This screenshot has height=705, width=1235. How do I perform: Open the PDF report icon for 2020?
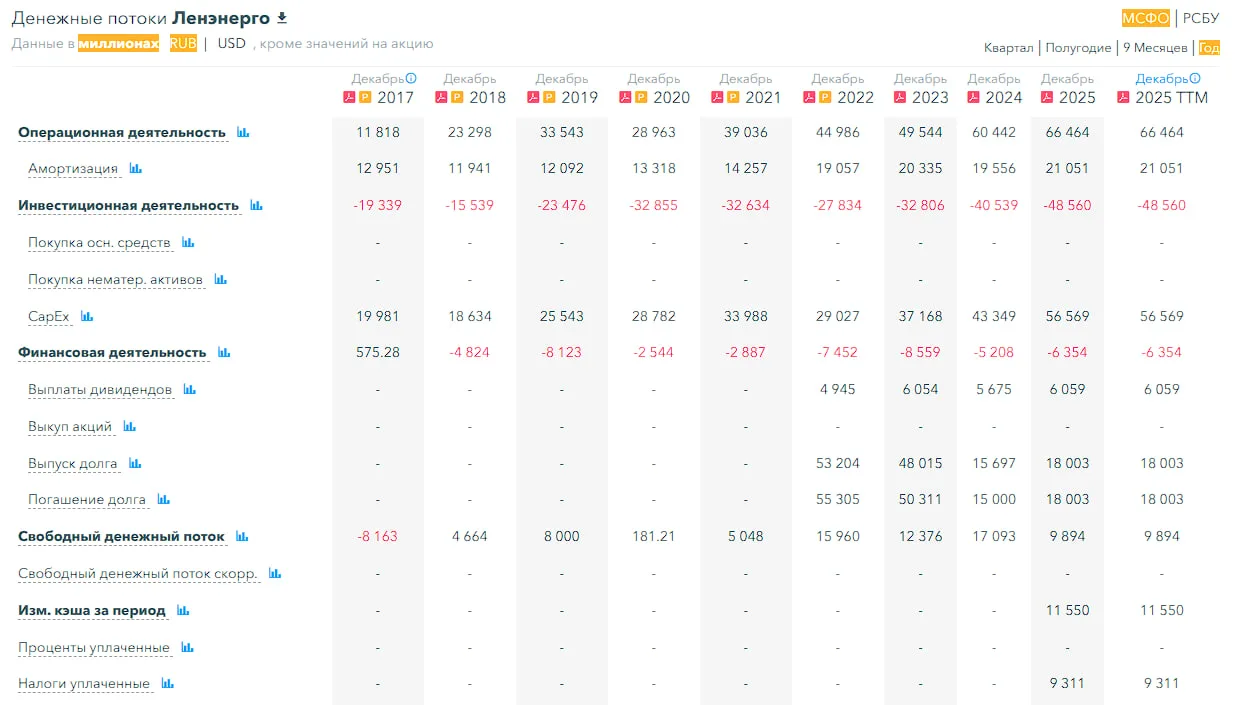pyautogui.click(x=625, y=97)
